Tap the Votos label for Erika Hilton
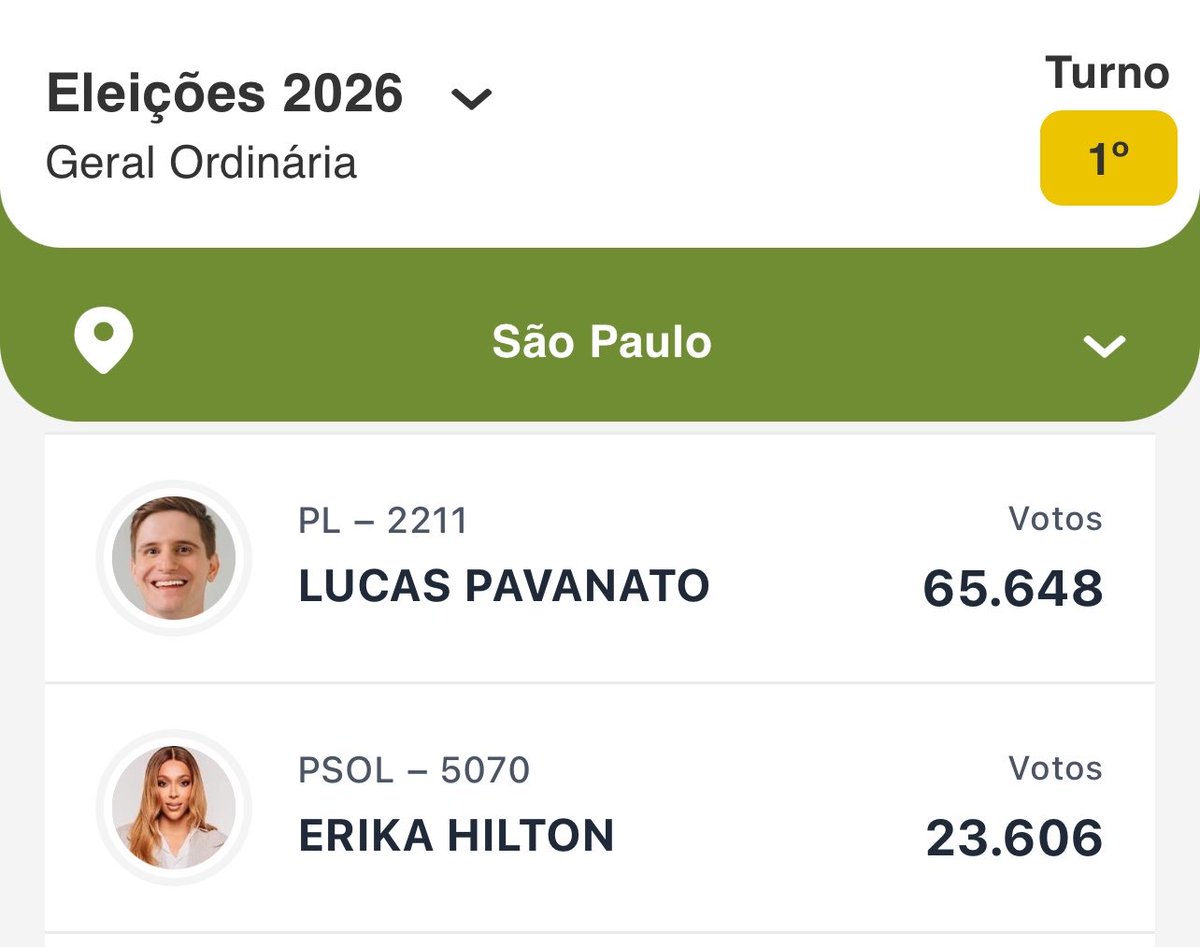Viewport: 1200px width, 947px height. [1055, 768]
